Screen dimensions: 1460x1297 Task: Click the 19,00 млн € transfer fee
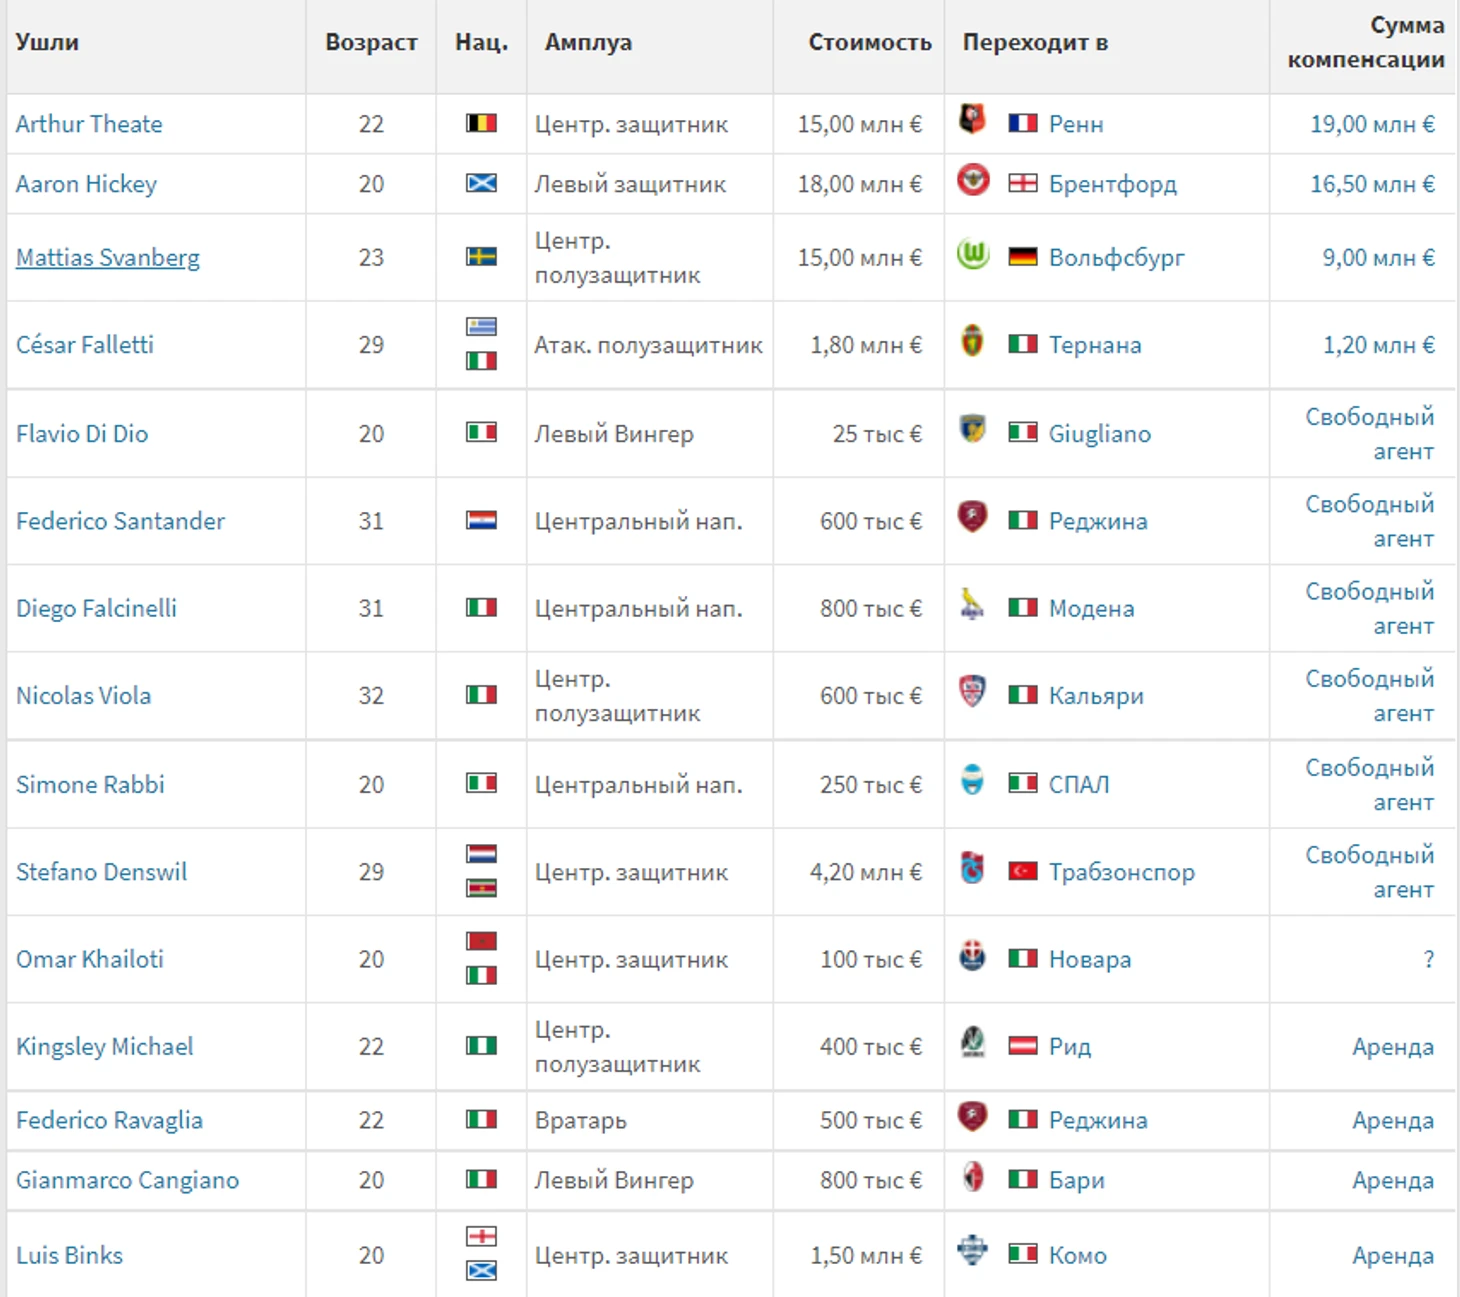click(1372, 124)
